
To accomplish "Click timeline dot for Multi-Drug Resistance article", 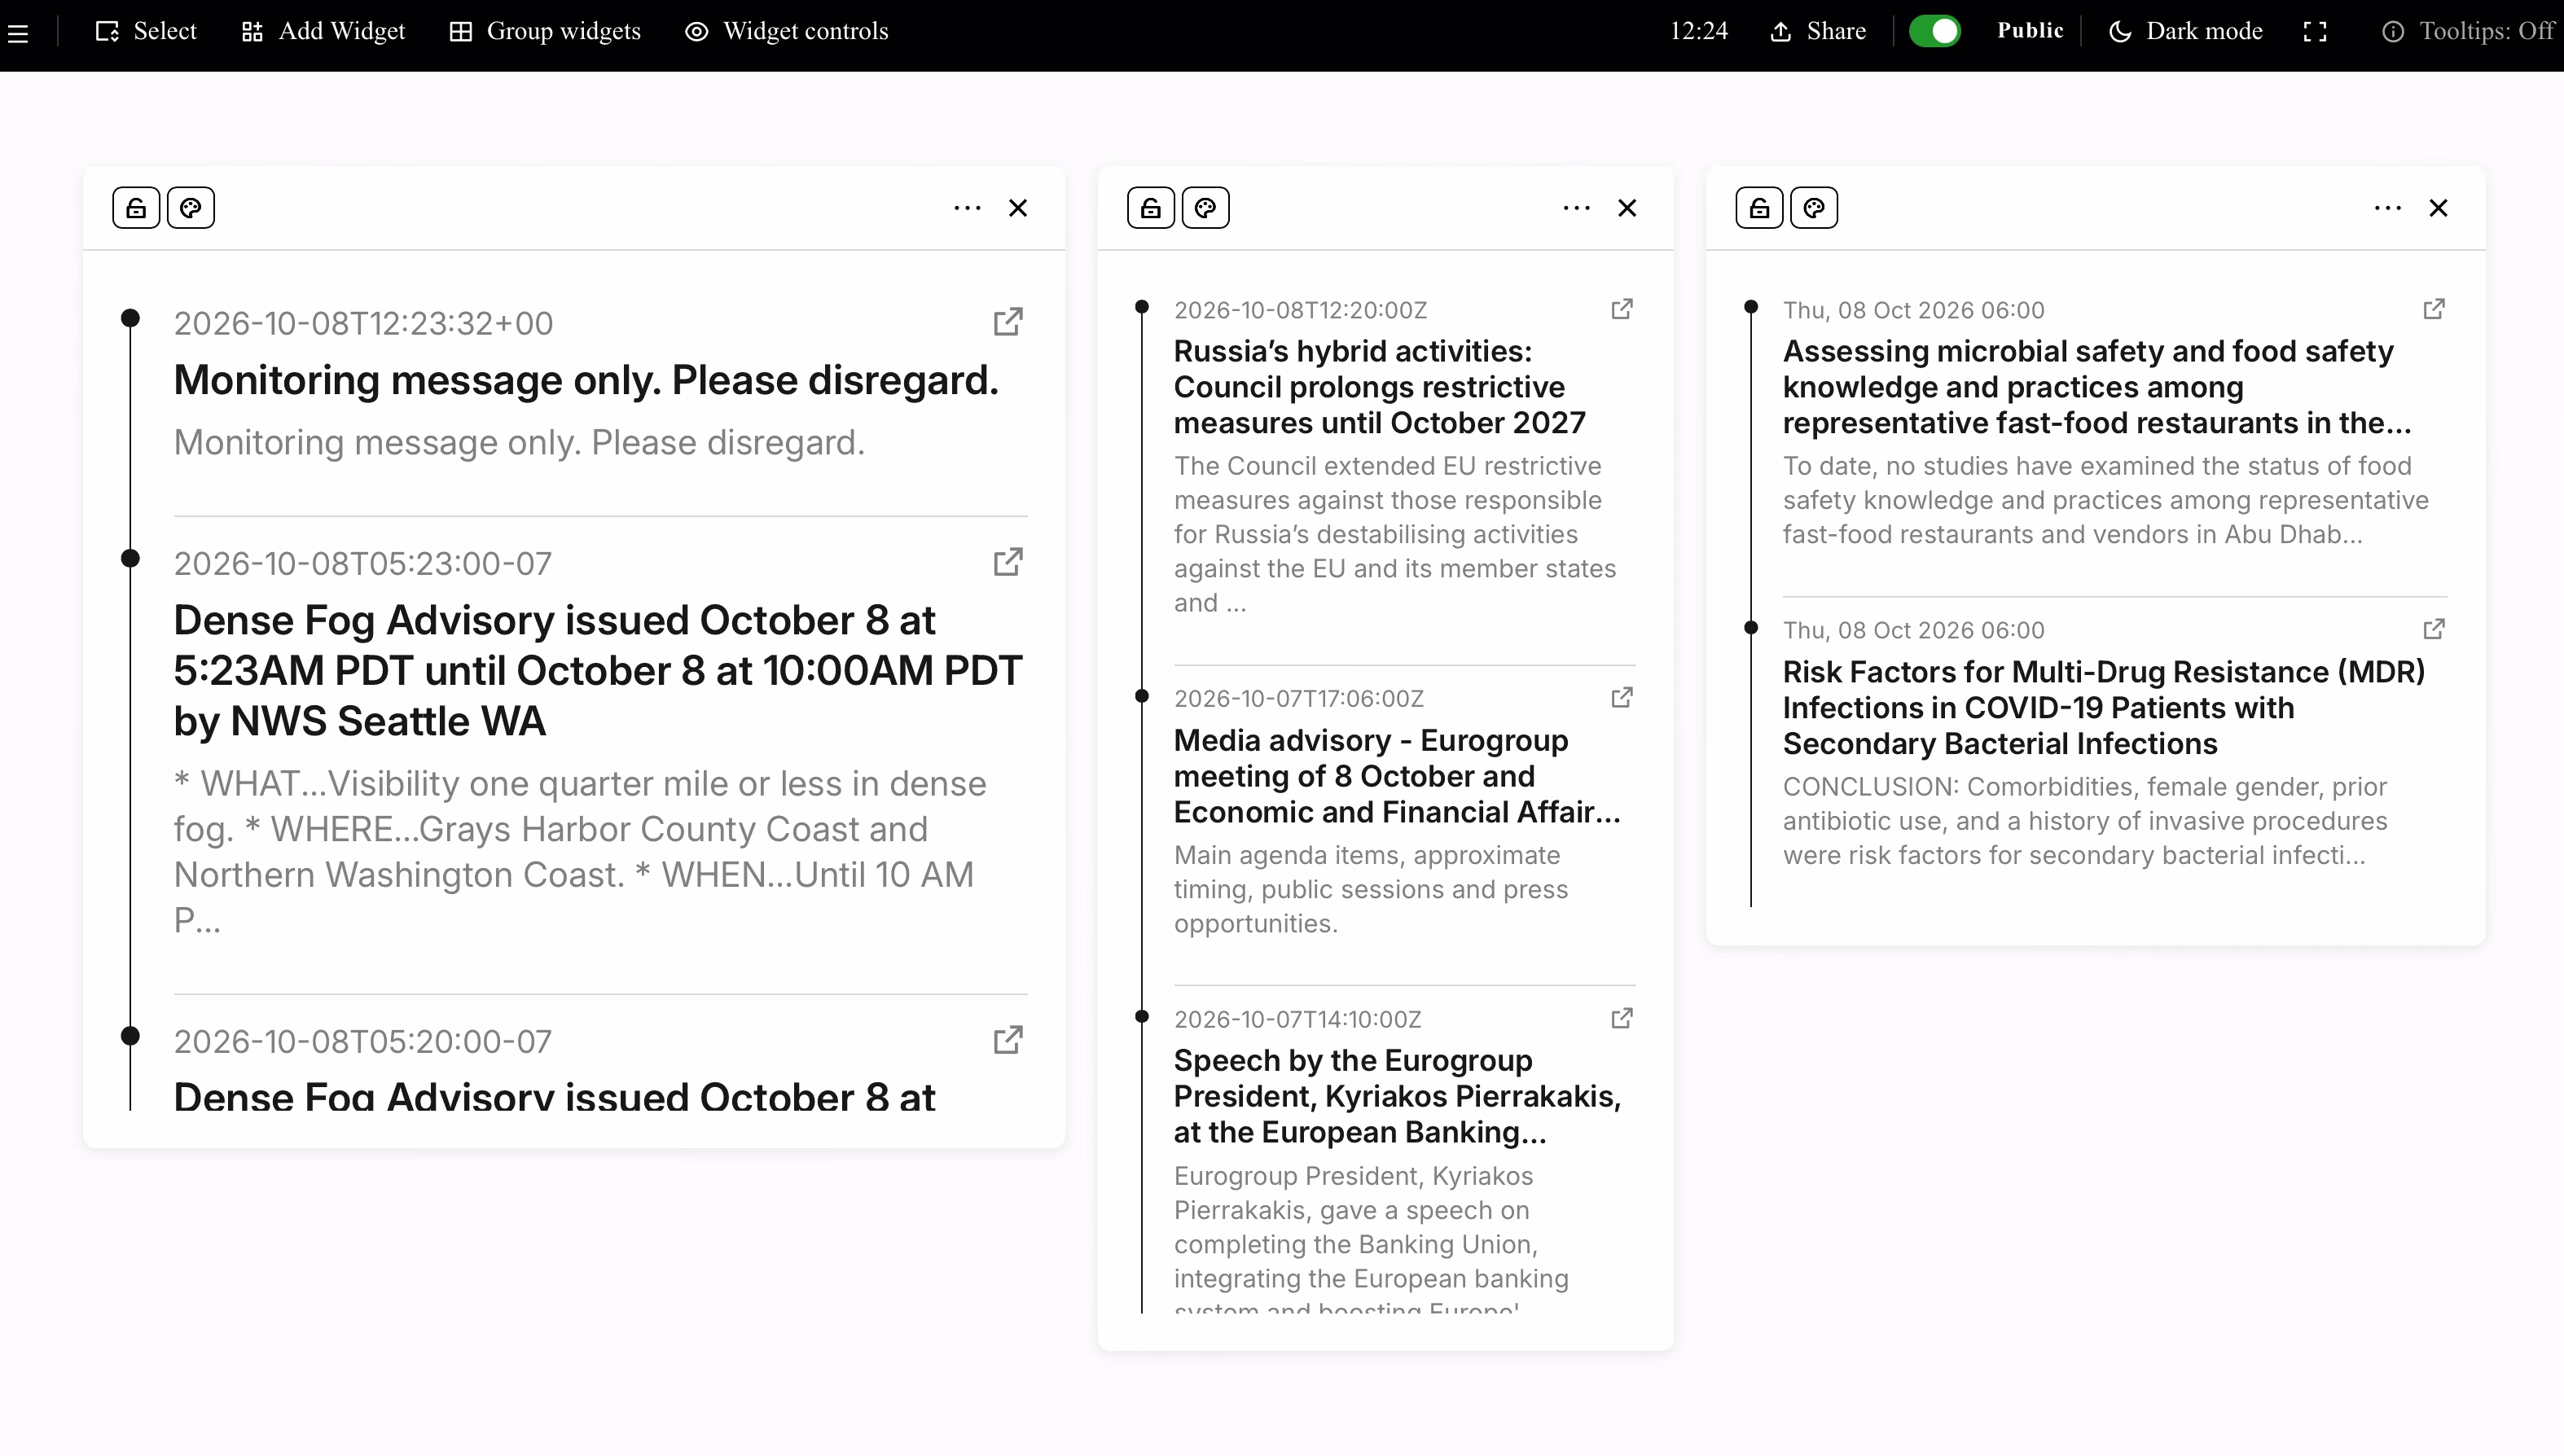I will tap(1751, 628).
